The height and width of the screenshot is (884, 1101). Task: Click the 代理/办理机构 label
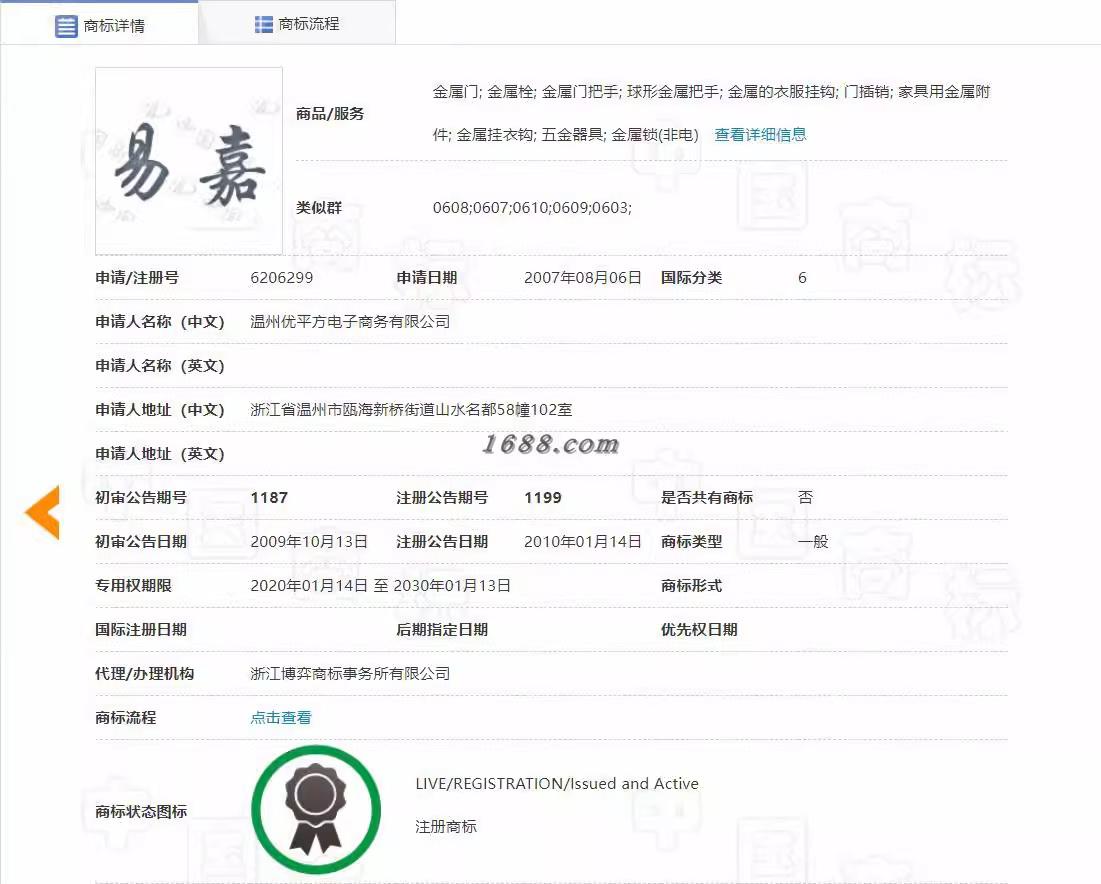pyautogui.click(x=145, y=673)
